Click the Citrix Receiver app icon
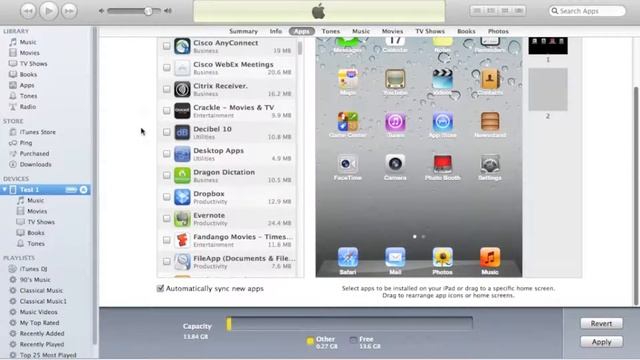This screenshot has height=360, width=640. pyautogui.click(x=182, y=89)
